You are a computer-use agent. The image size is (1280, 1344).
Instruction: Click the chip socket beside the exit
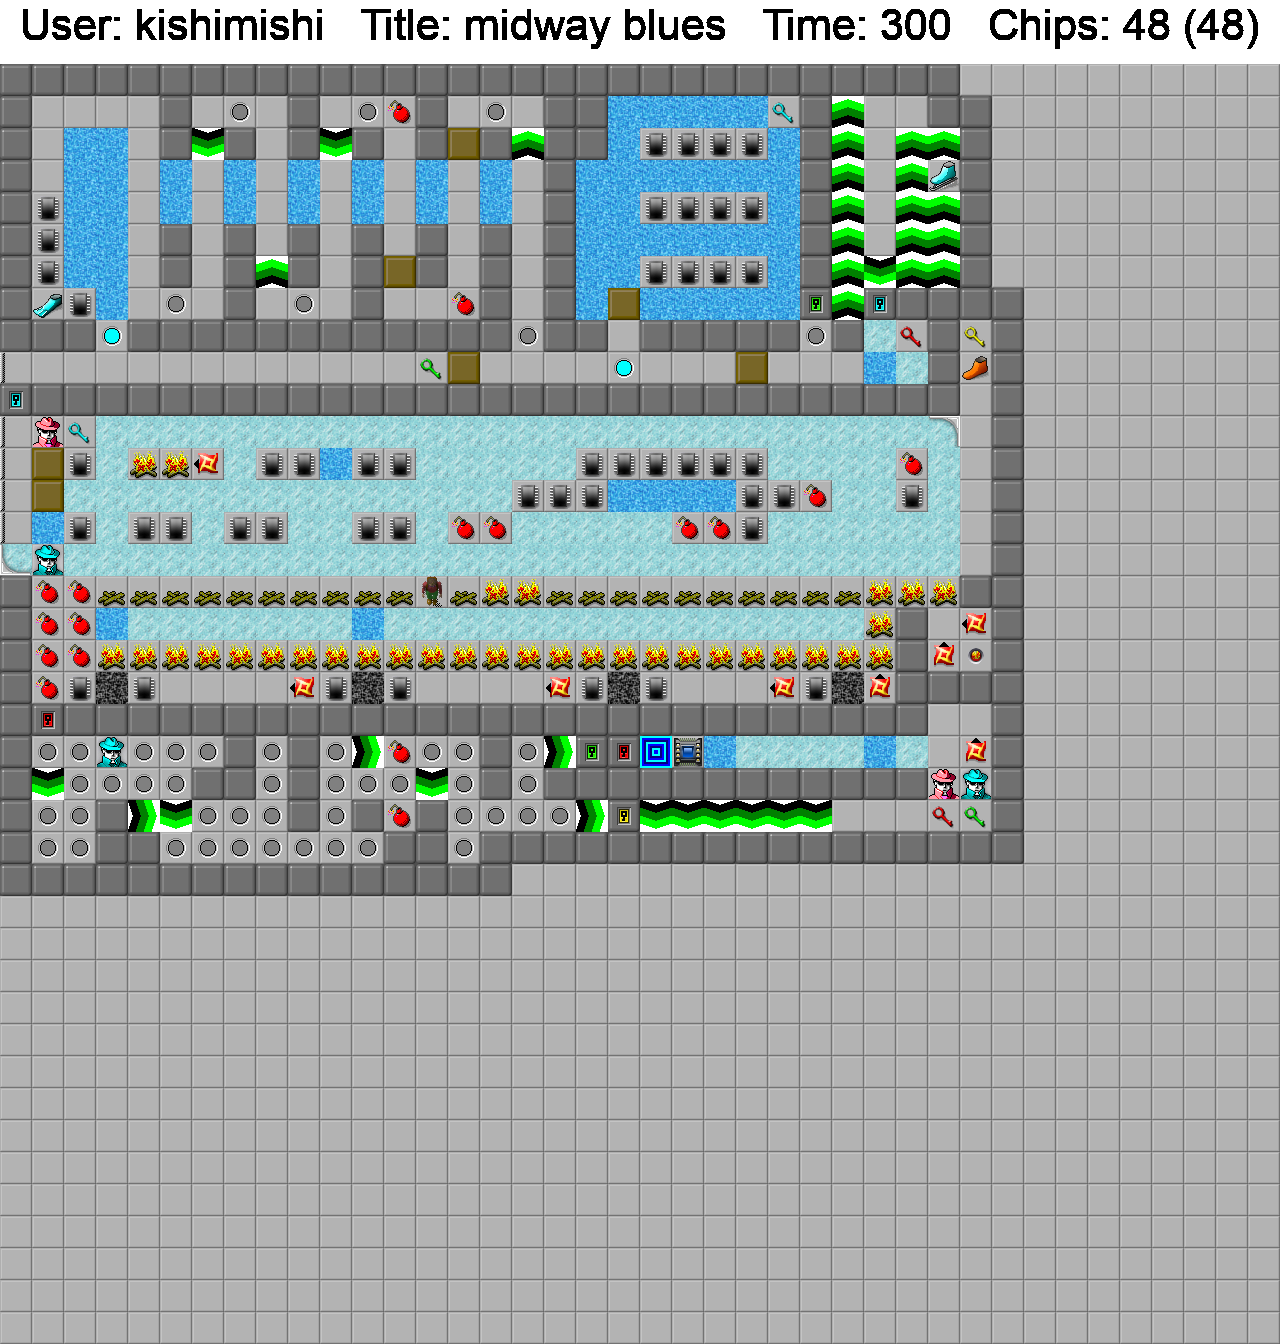pyautogui.click(x=688, y=752)
